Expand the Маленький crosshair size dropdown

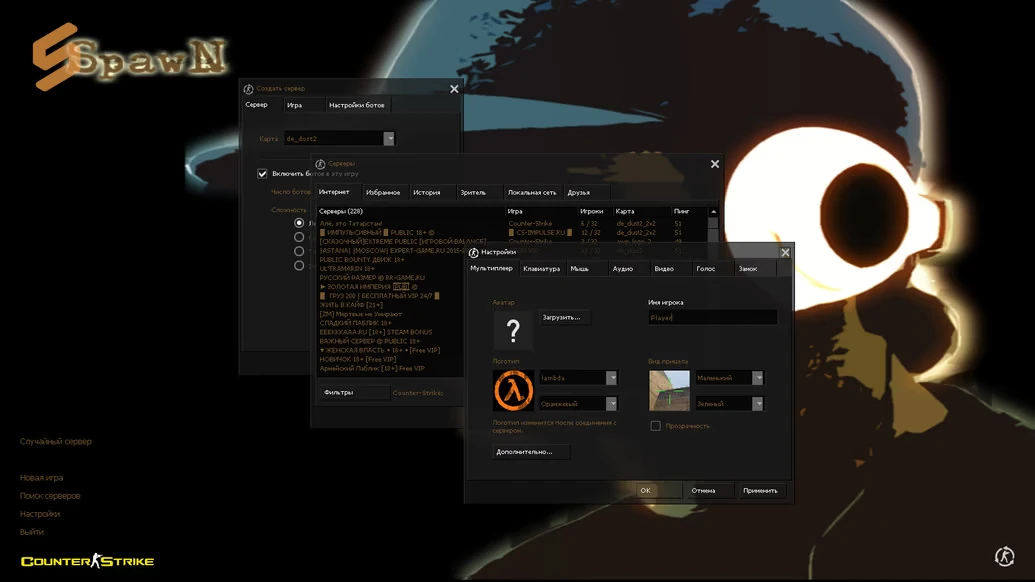point(757,378)
